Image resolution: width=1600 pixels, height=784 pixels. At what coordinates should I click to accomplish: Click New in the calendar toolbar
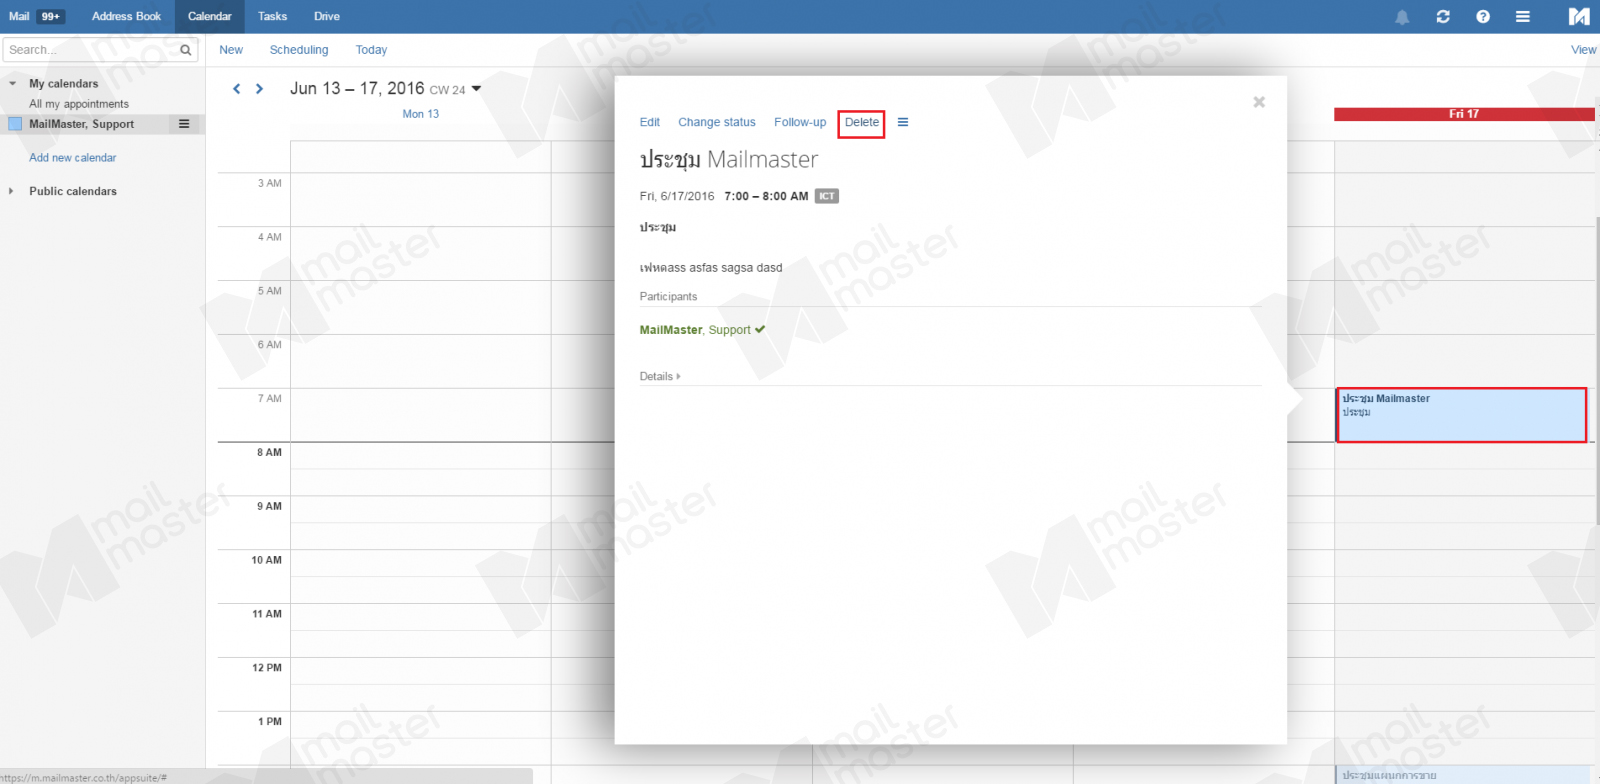point(231,50)
